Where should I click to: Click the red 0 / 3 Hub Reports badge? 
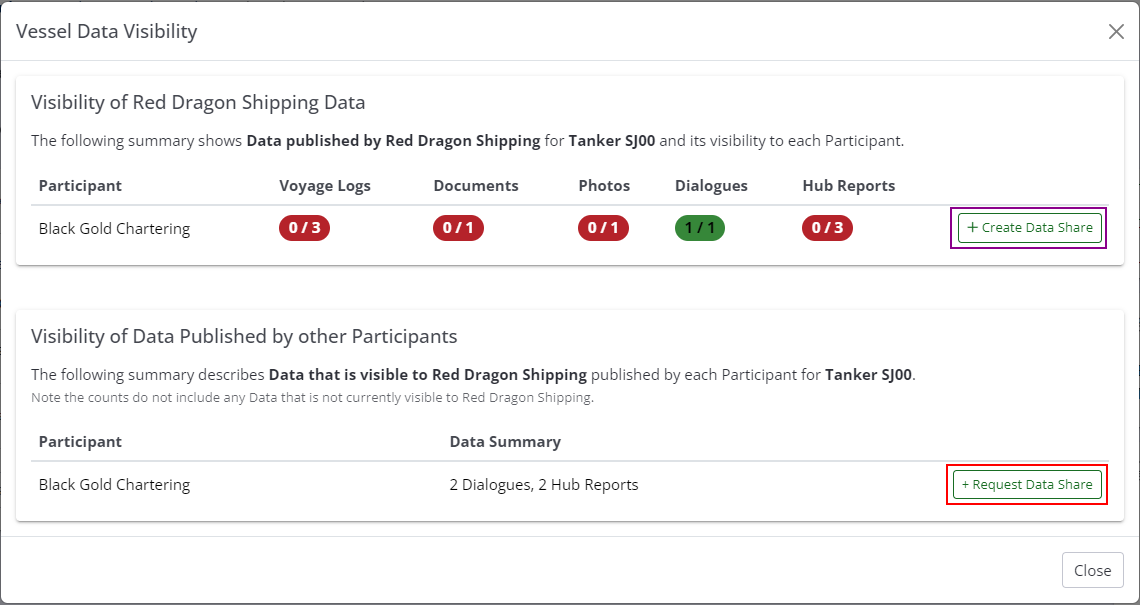(827, 228)
